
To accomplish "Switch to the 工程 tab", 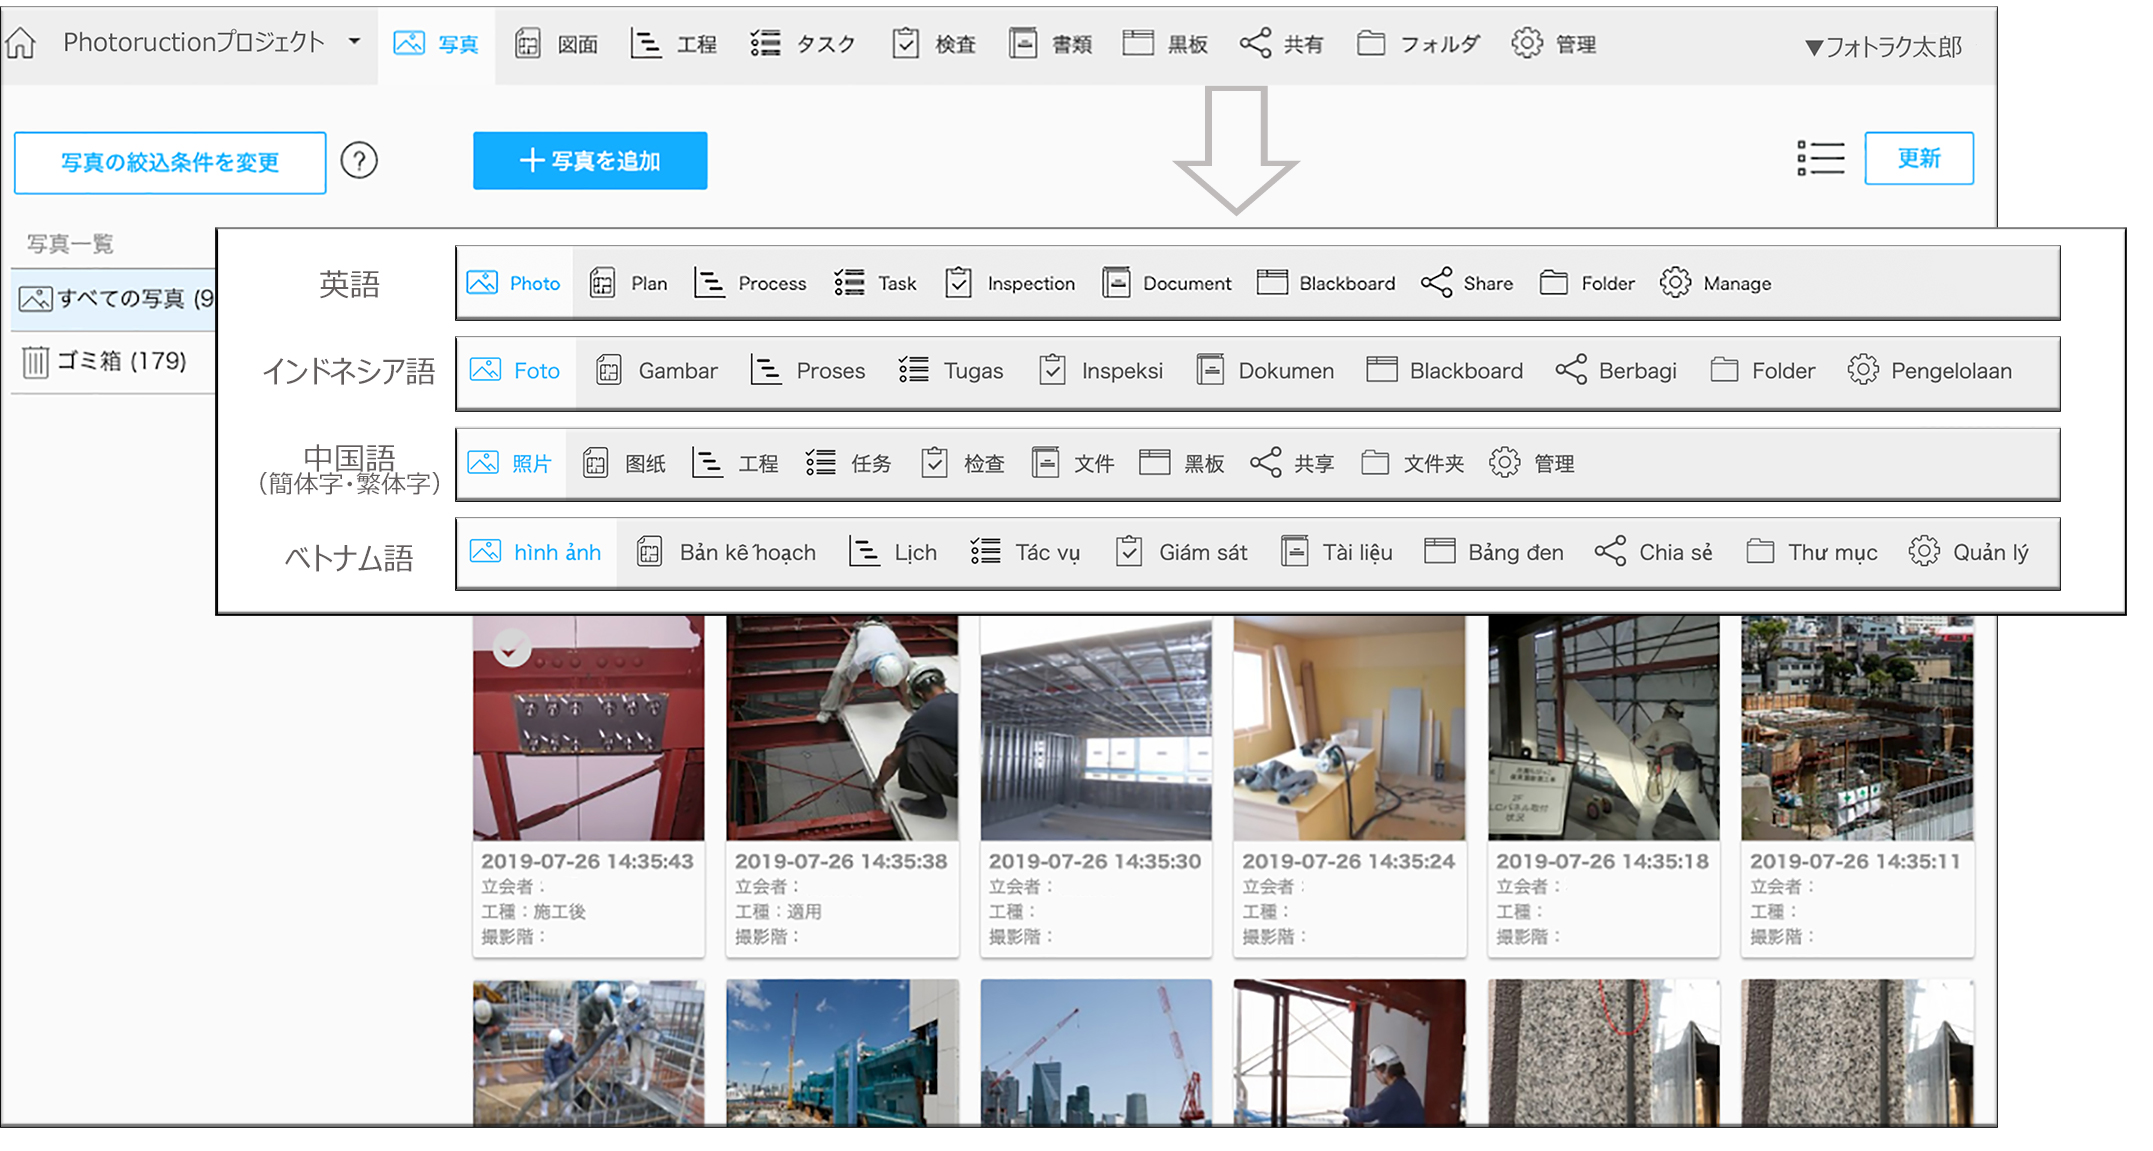I will pyautogui.click(x=674, y=44).
